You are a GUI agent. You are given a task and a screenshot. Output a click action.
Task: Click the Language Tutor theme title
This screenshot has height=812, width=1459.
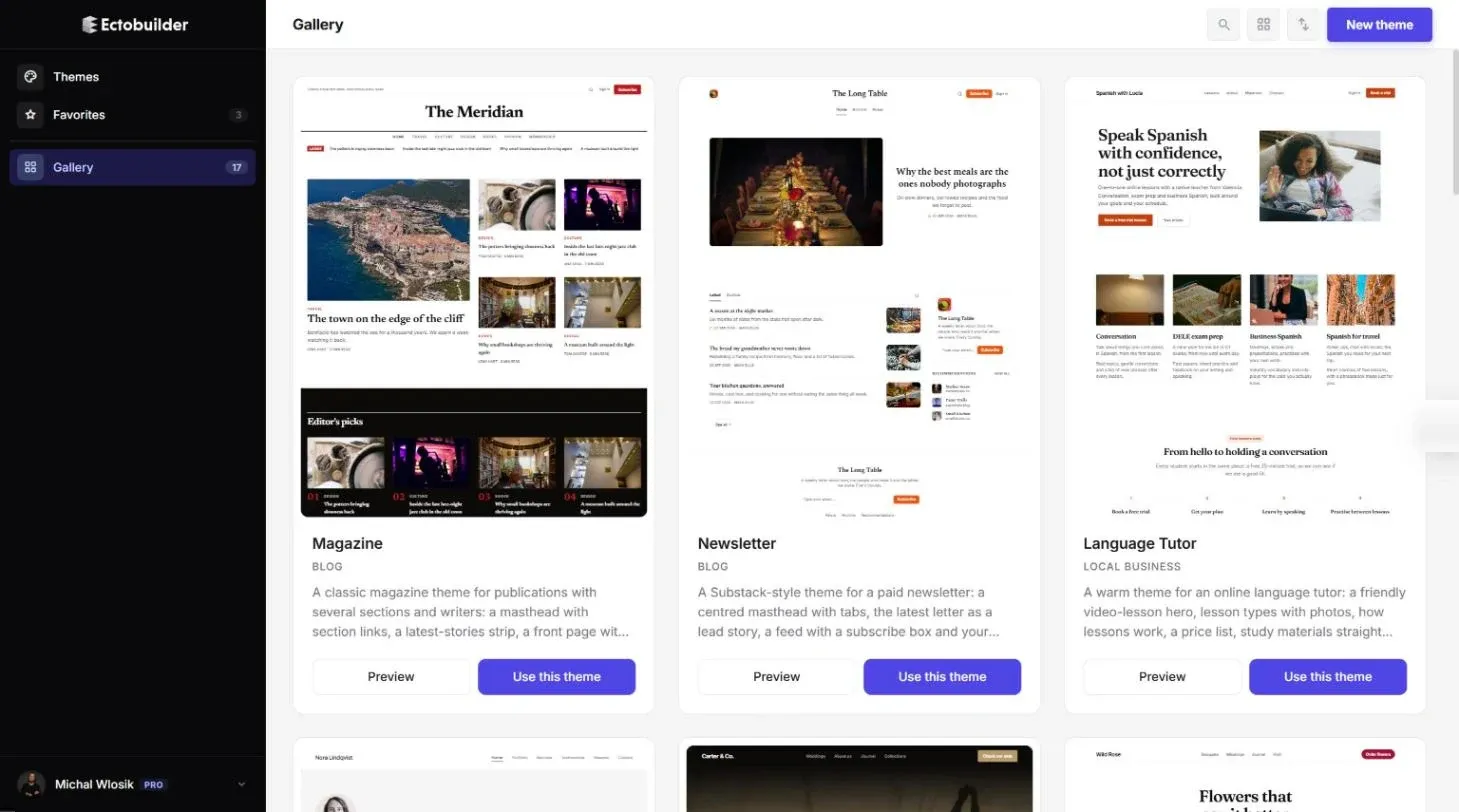point(1140,544)
